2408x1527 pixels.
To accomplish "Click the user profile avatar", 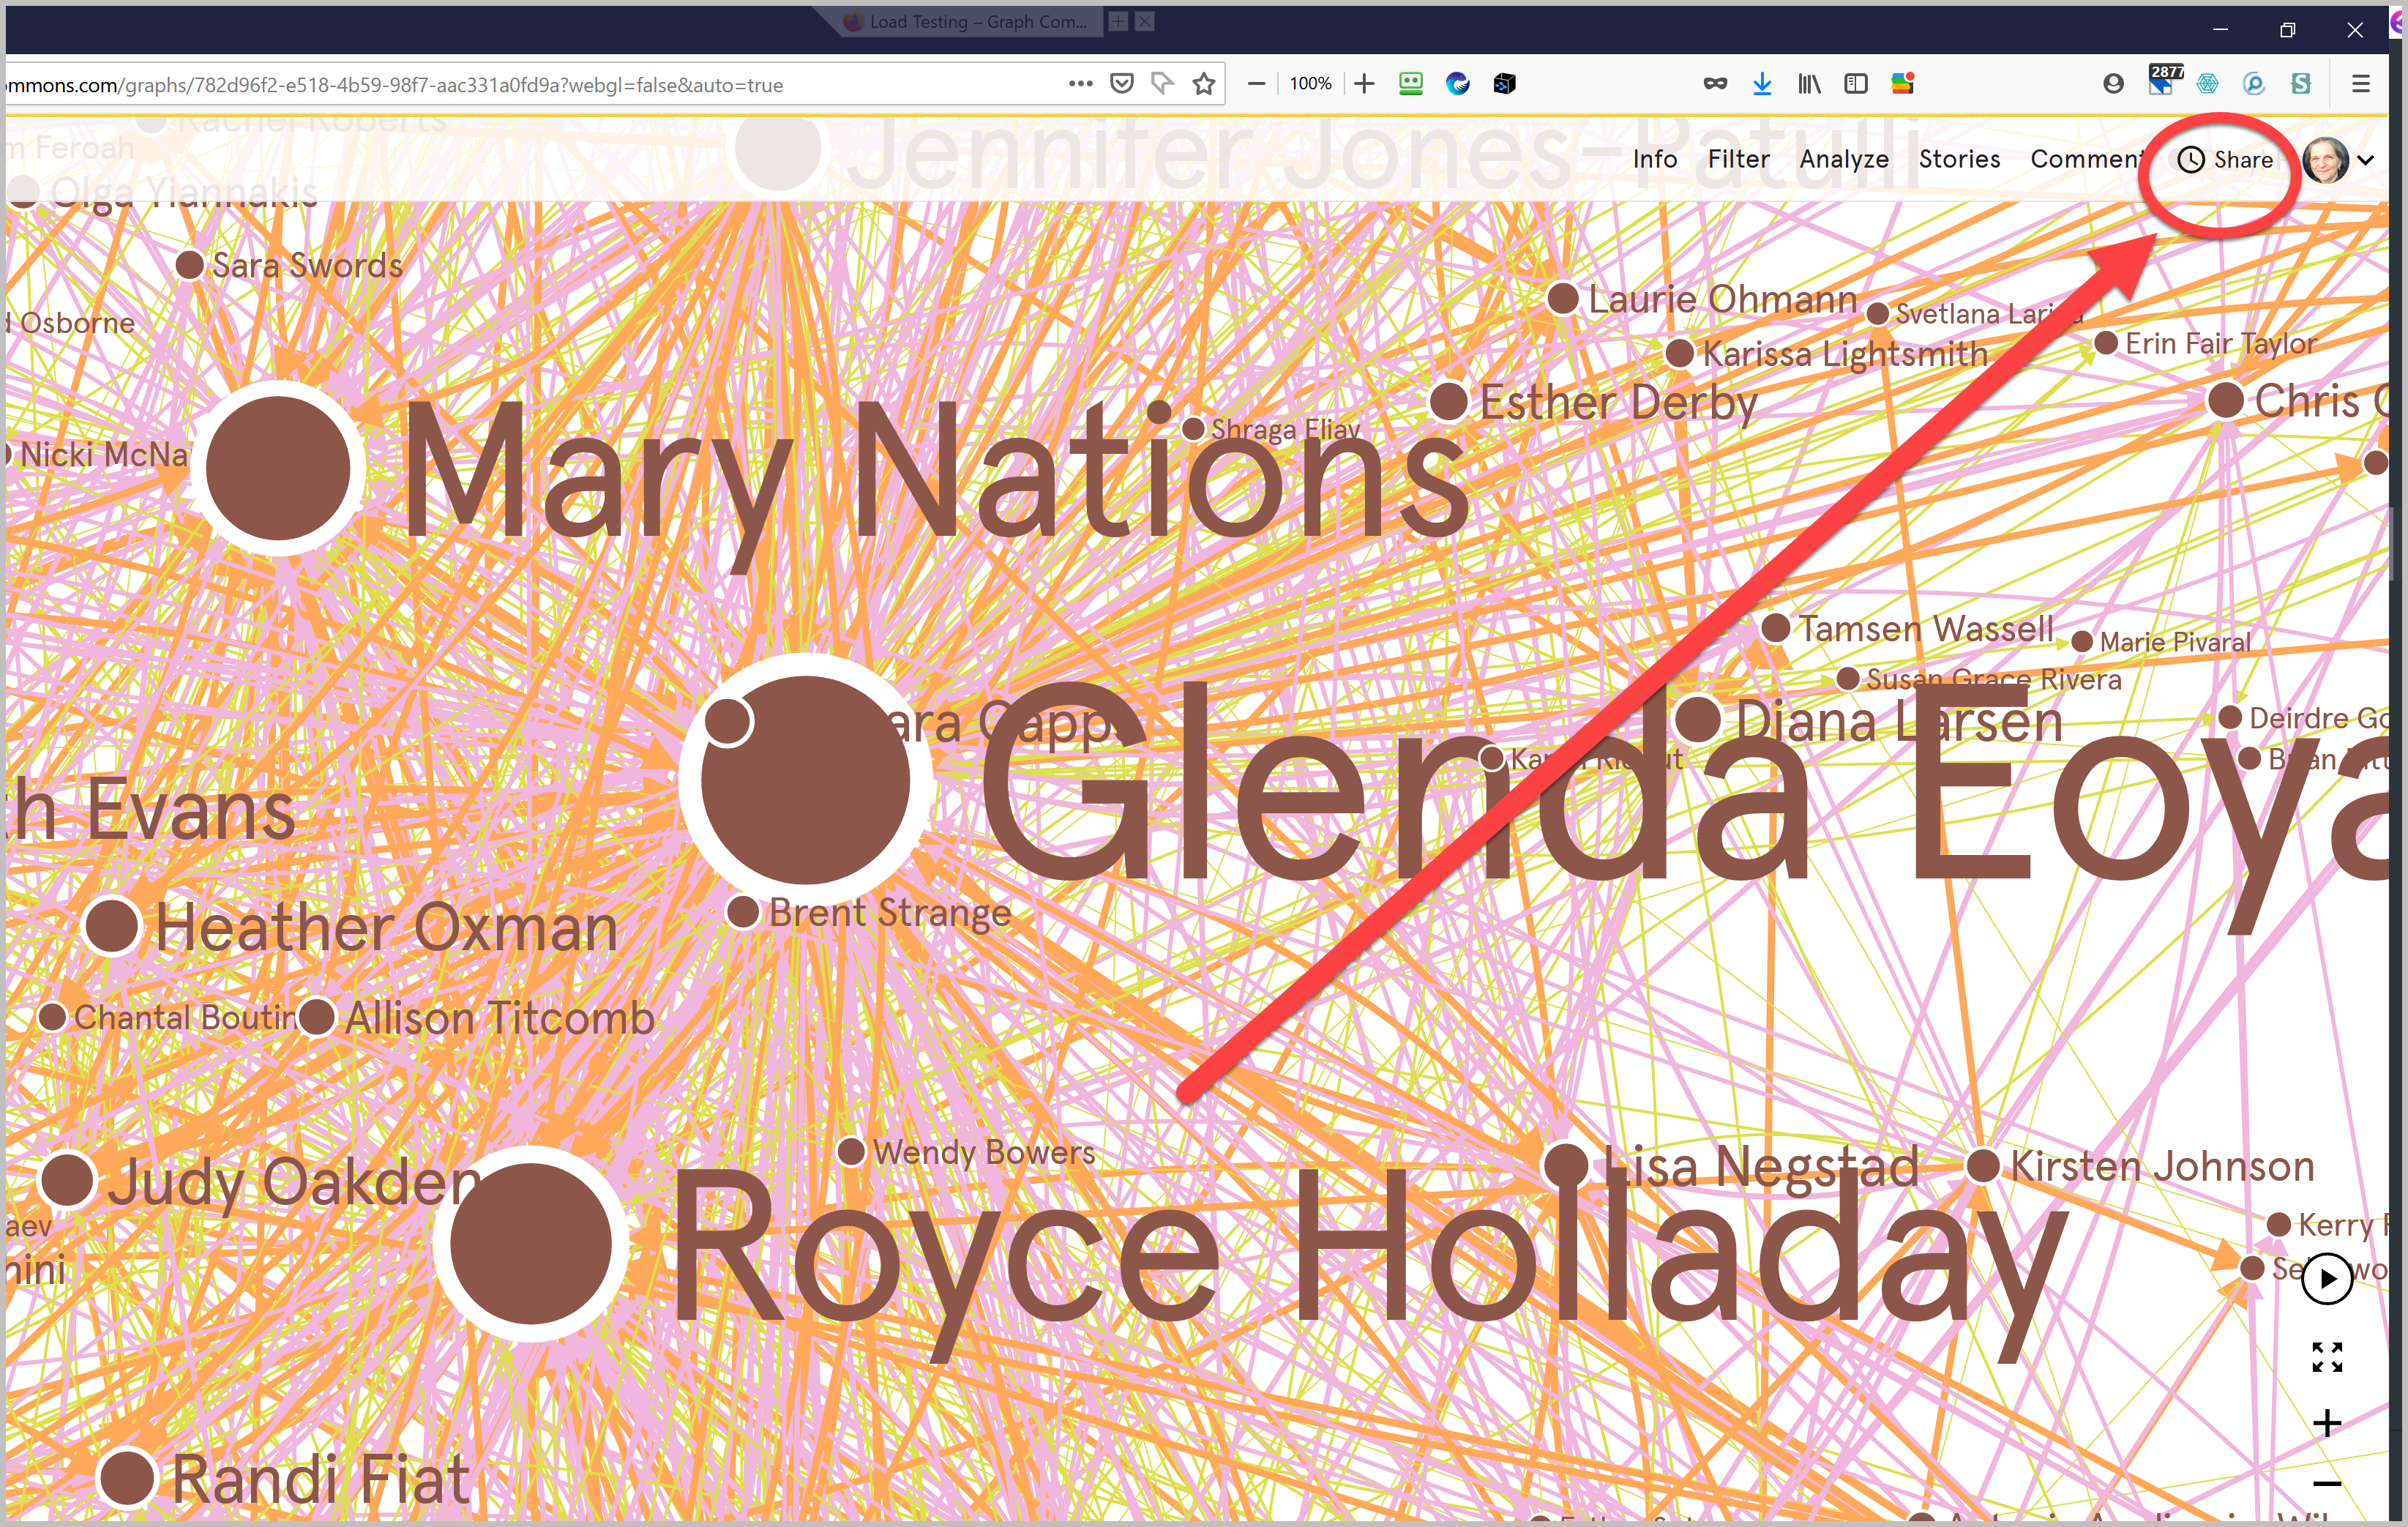I will click(x=2325, y=160).
